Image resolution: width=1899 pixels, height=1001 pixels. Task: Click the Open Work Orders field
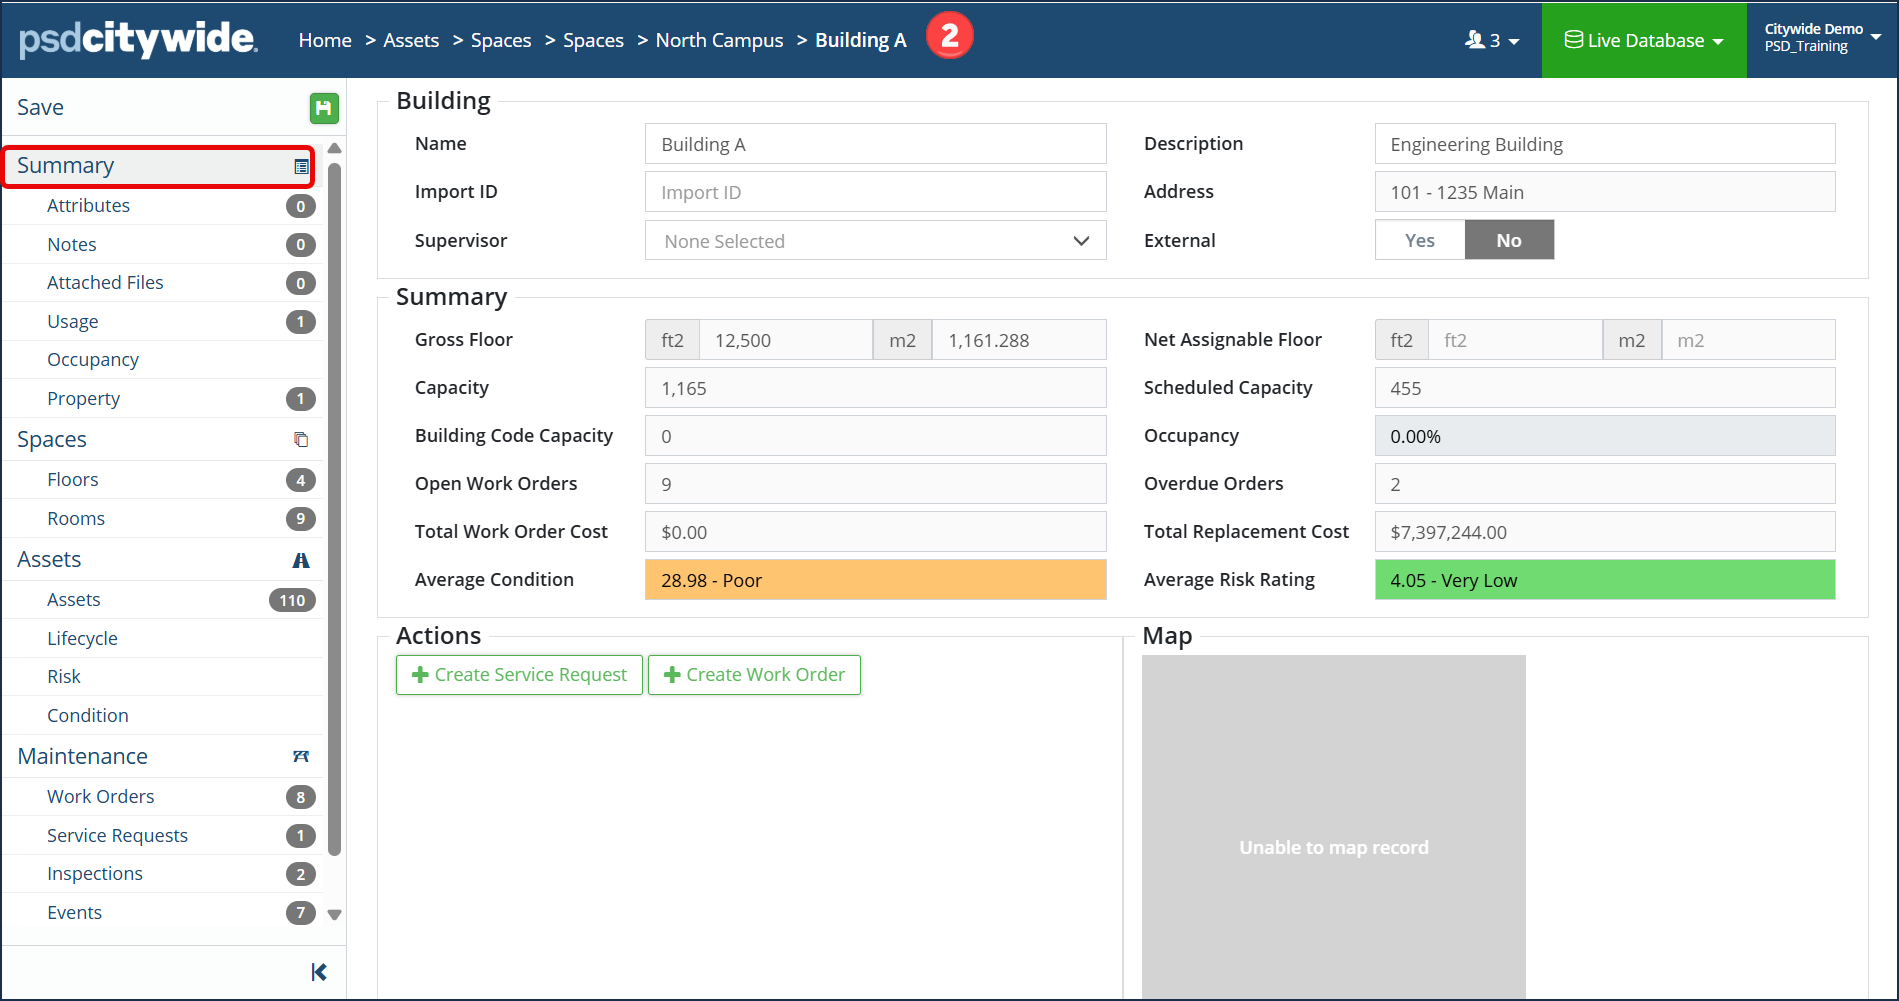click(x=876, y=484)
